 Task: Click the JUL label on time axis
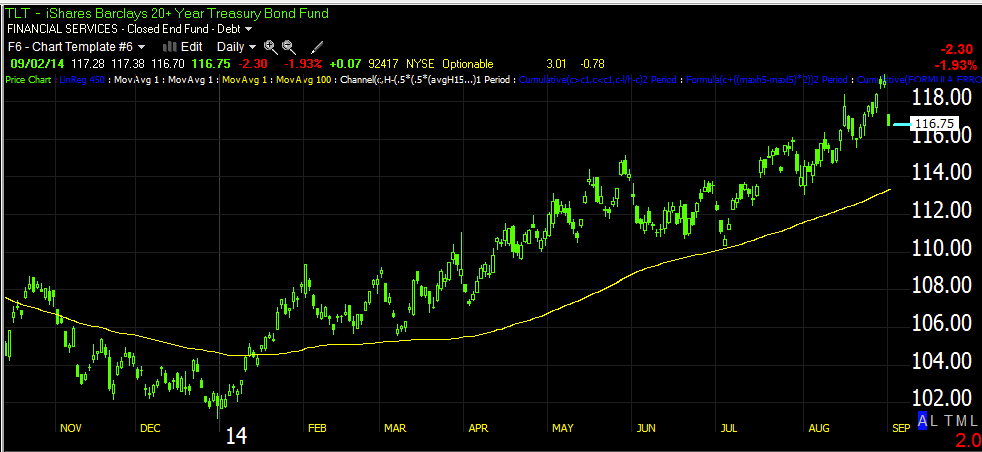coord(729,428)
